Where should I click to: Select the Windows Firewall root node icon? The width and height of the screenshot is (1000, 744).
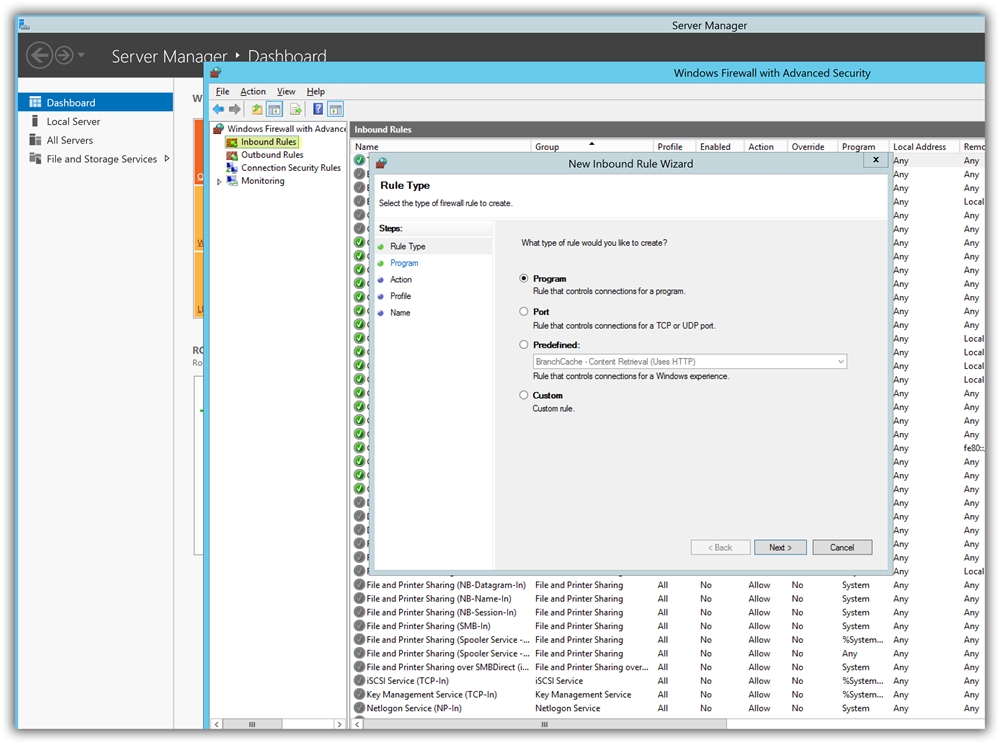tap(219, 129)
